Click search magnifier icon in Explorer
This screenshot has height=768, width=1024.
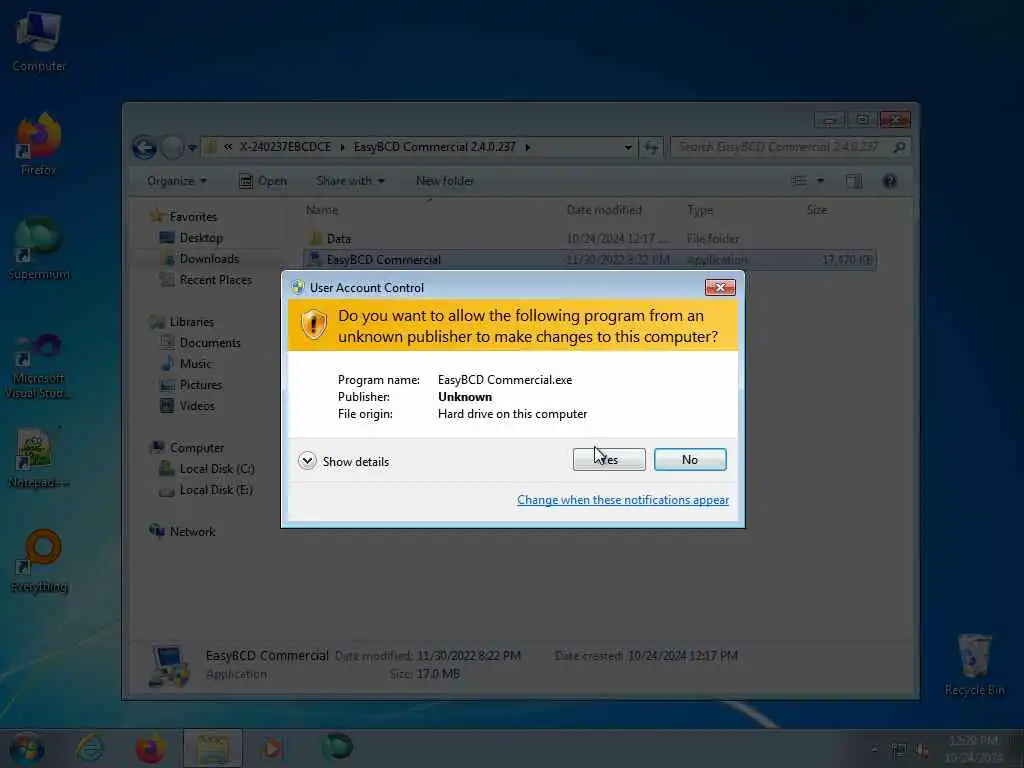click(899, 147)
